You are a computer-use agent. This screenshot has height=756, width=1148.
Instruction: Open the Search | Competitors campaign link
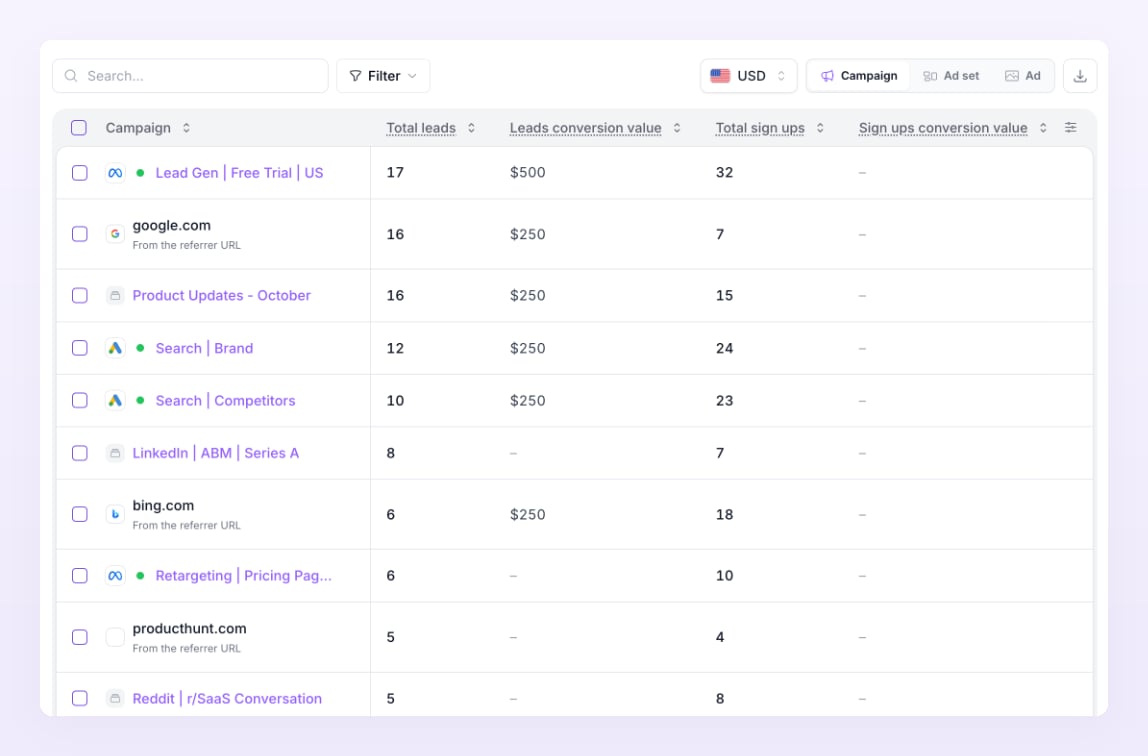tap(226, 401)
